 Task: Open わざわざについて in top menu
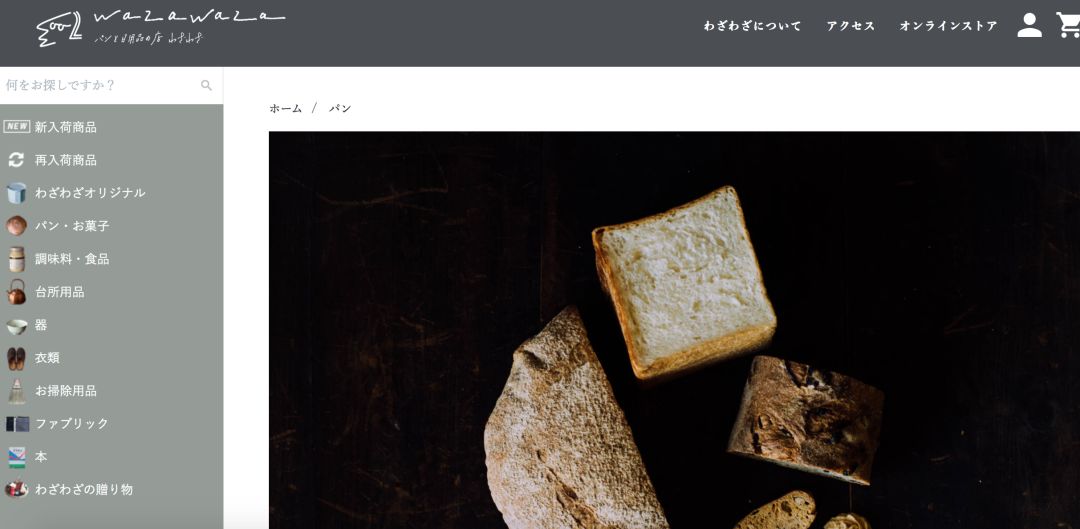pyautogui.click(x=753, y=26)
